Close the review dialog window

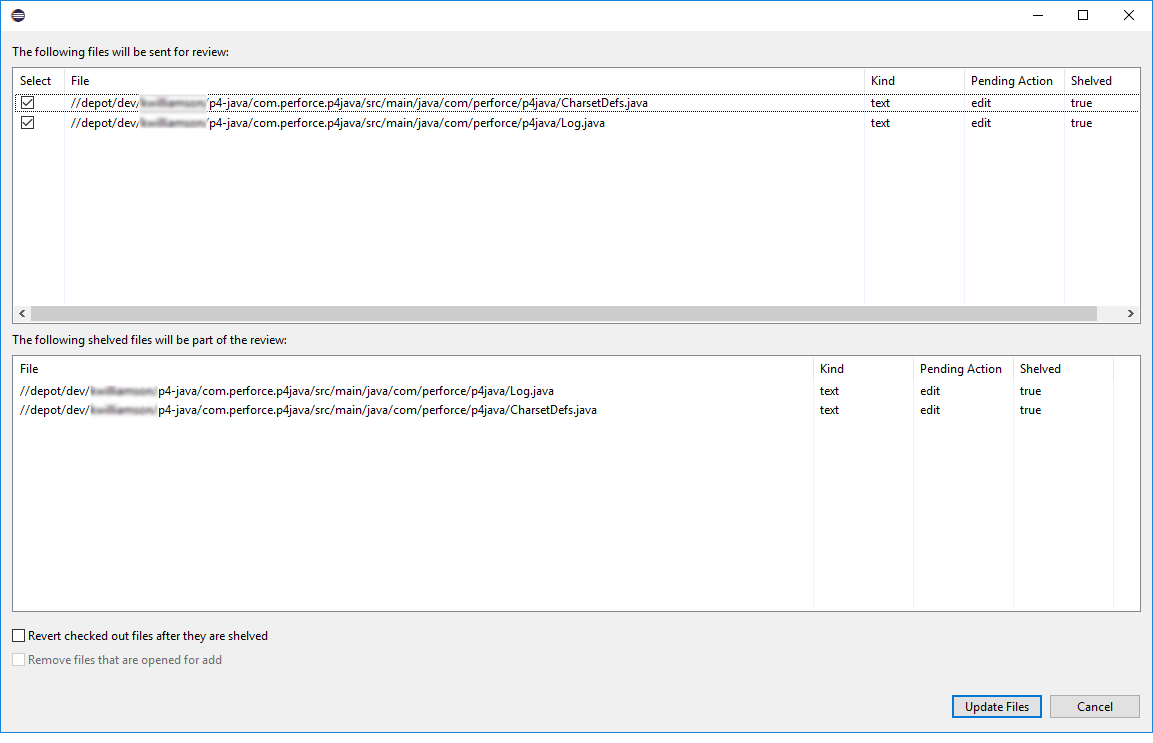(x=1129, y=15)
